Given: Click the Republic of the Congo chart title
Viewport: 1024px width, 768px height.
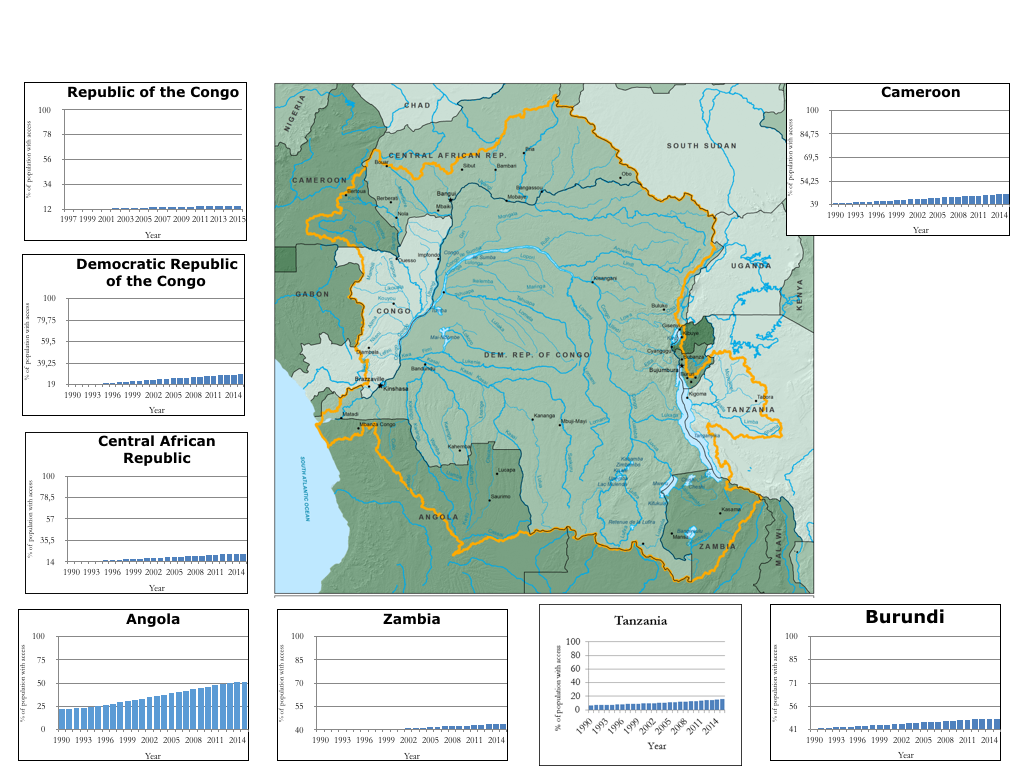Looking at the screenshot, I should click(x=153, y=92).
